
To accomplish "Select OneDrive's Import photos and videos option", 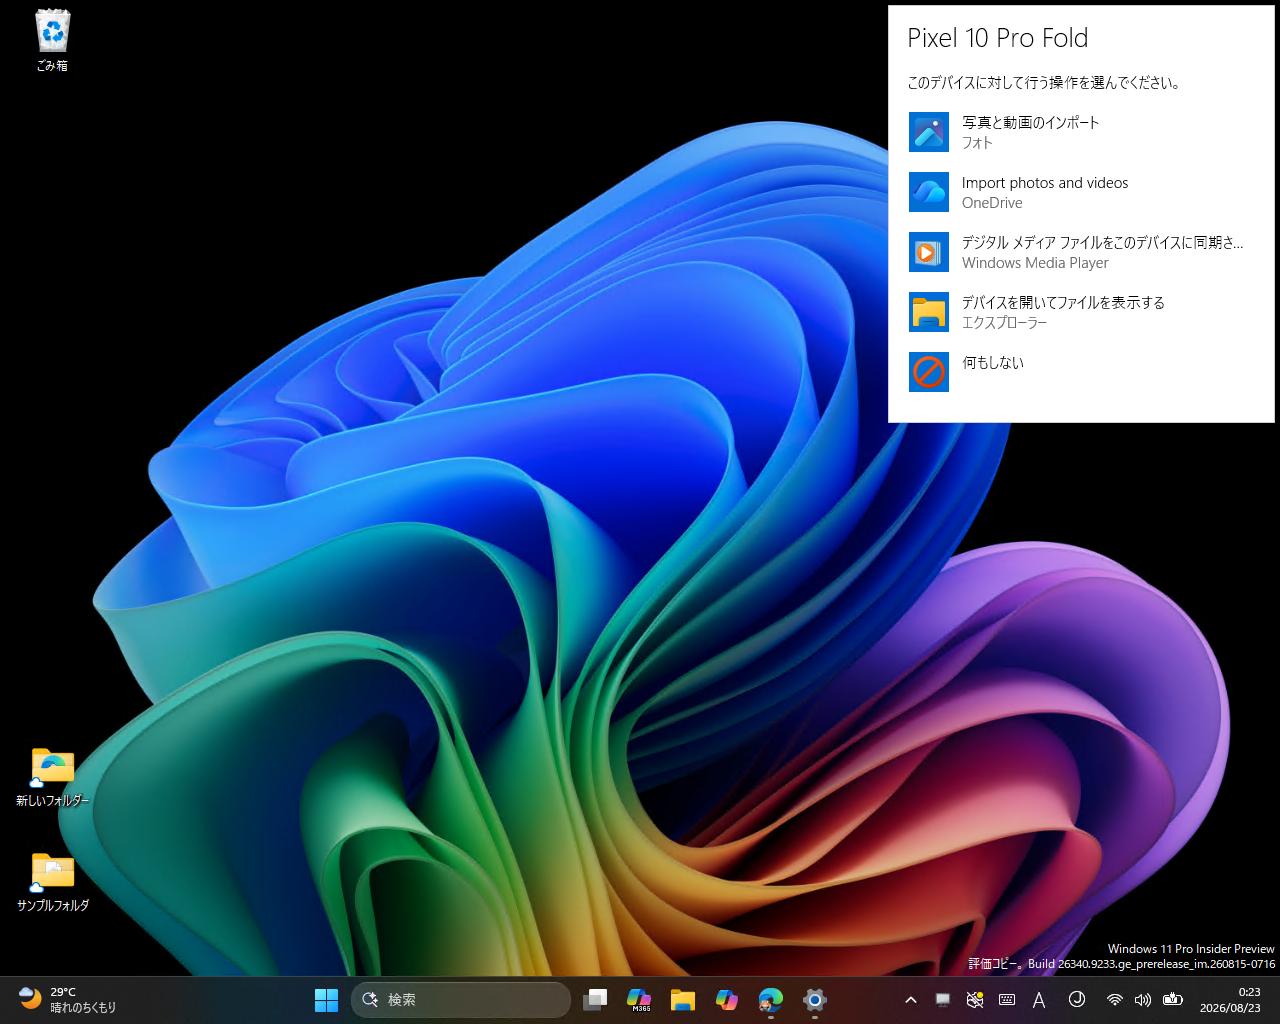I will point(1081,192).
